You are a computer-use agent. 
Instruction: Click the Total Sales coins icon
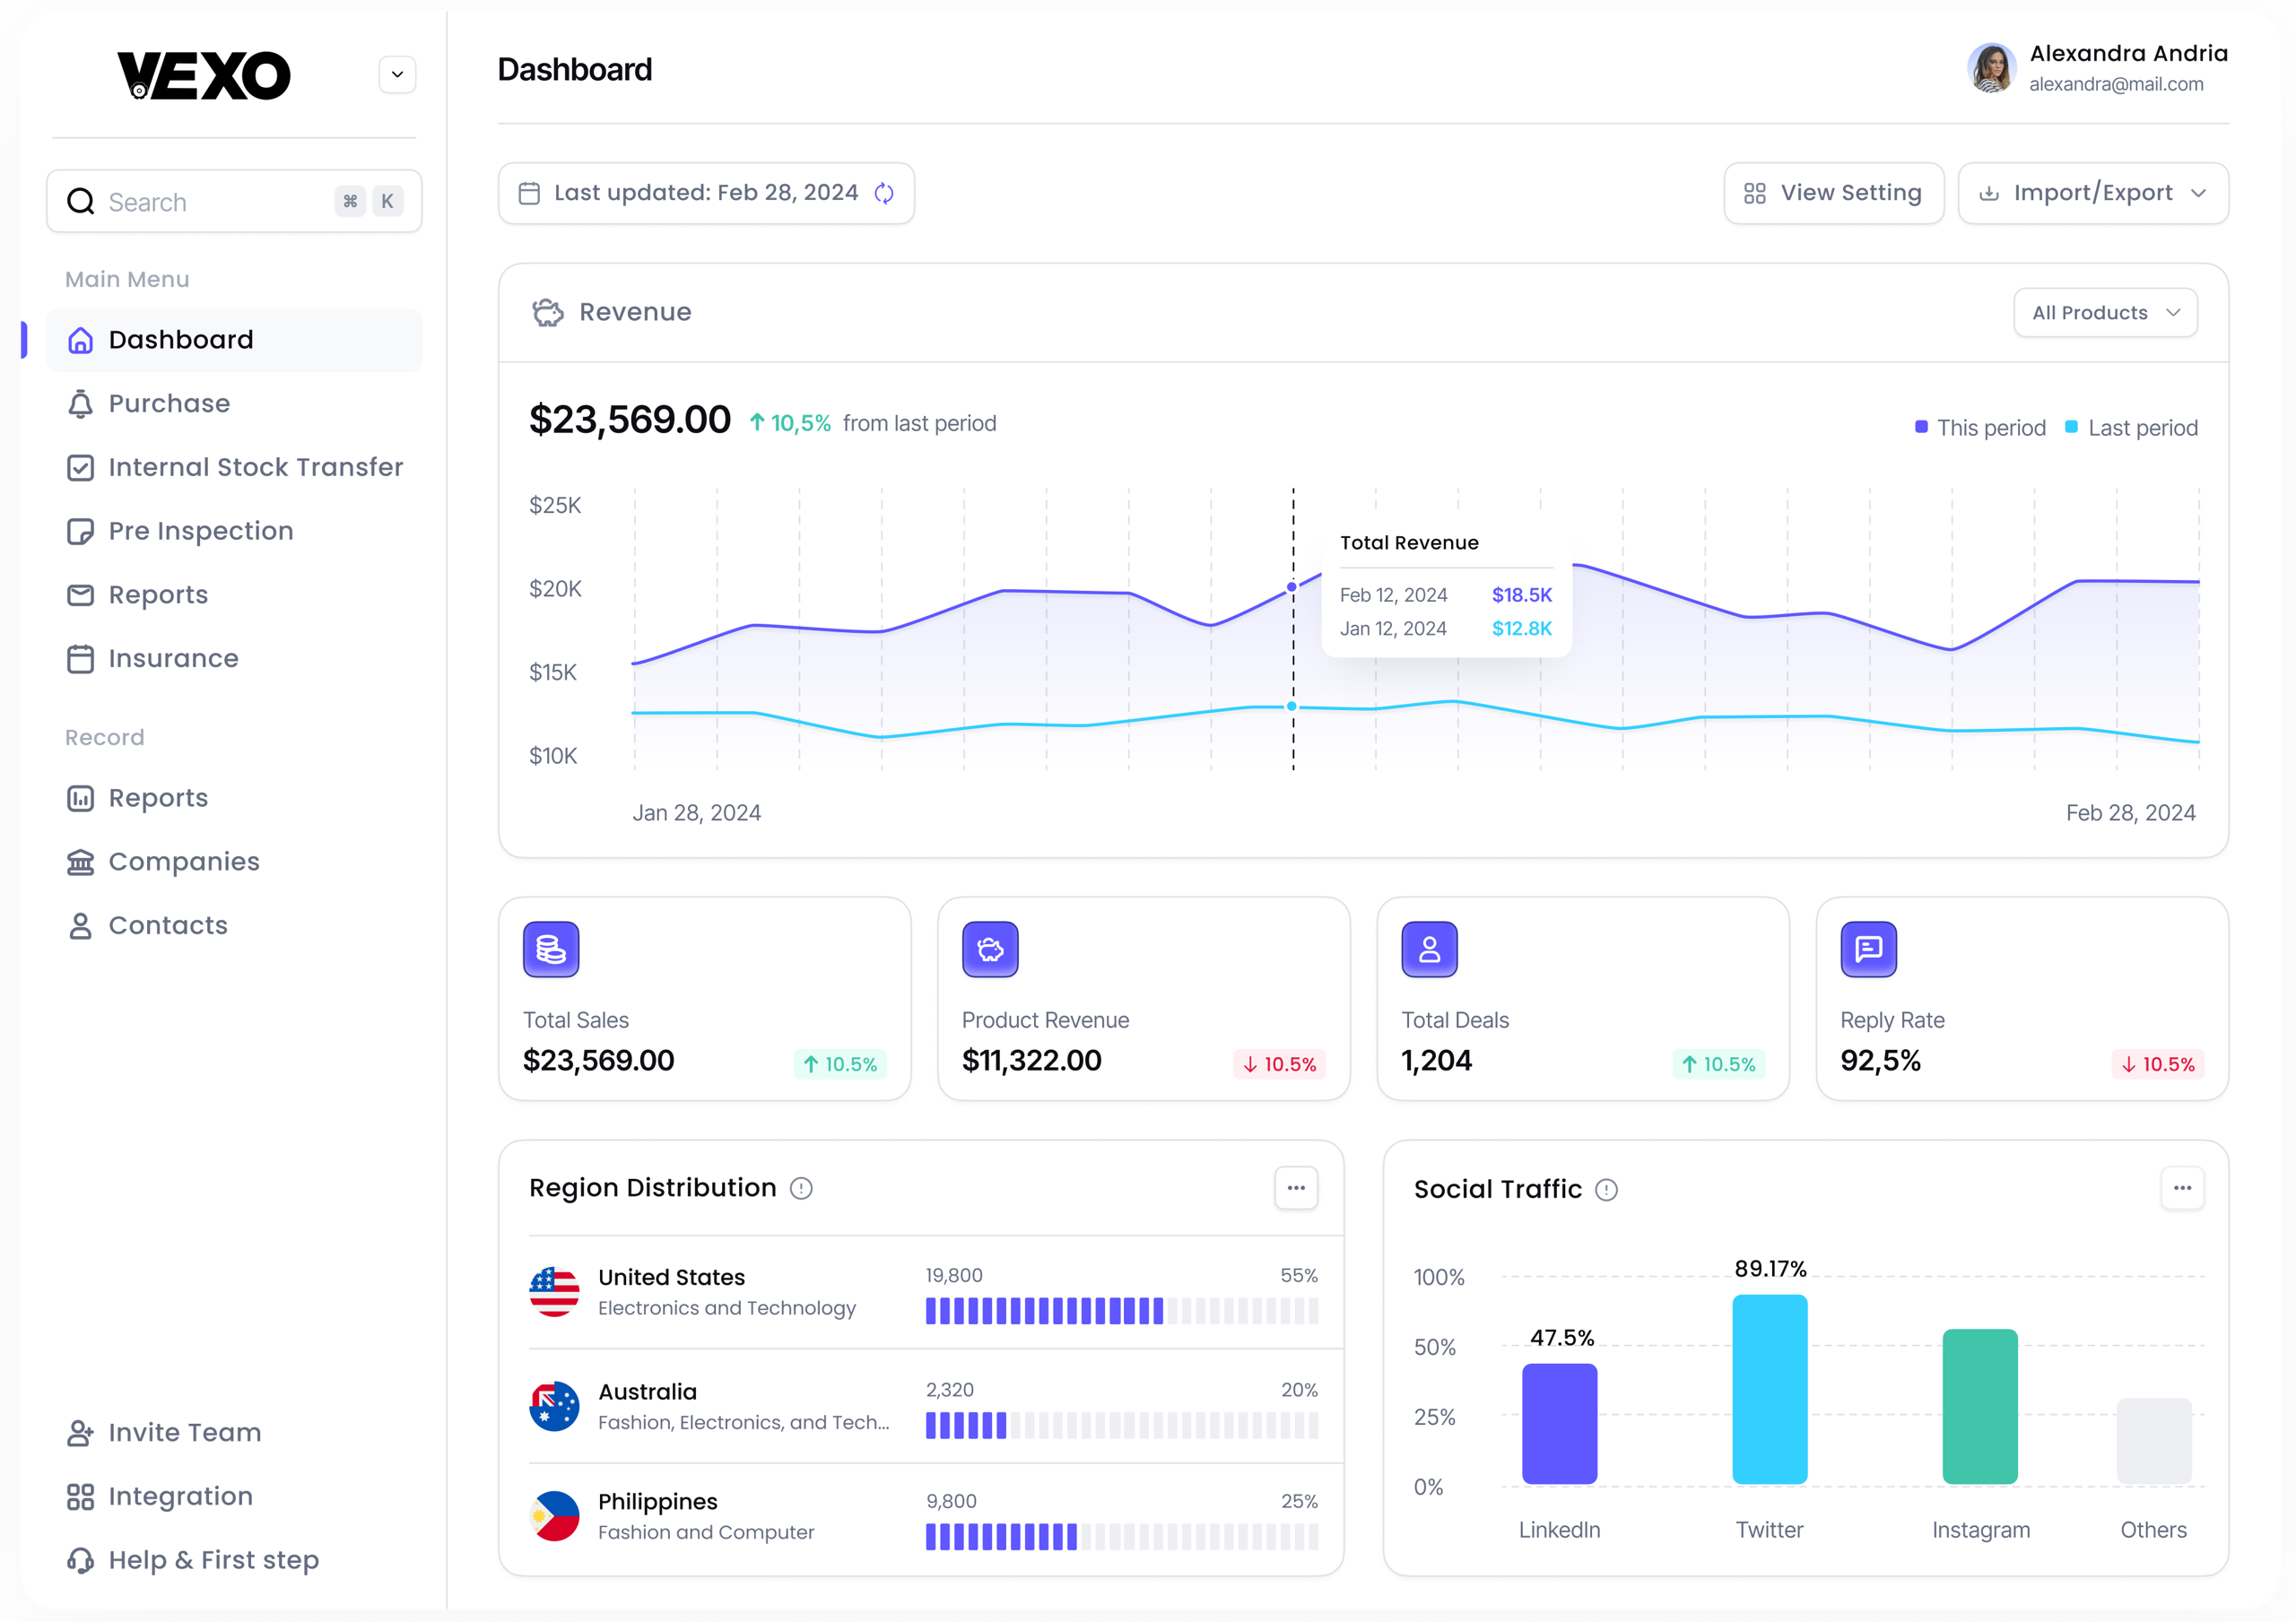point(551,949)
